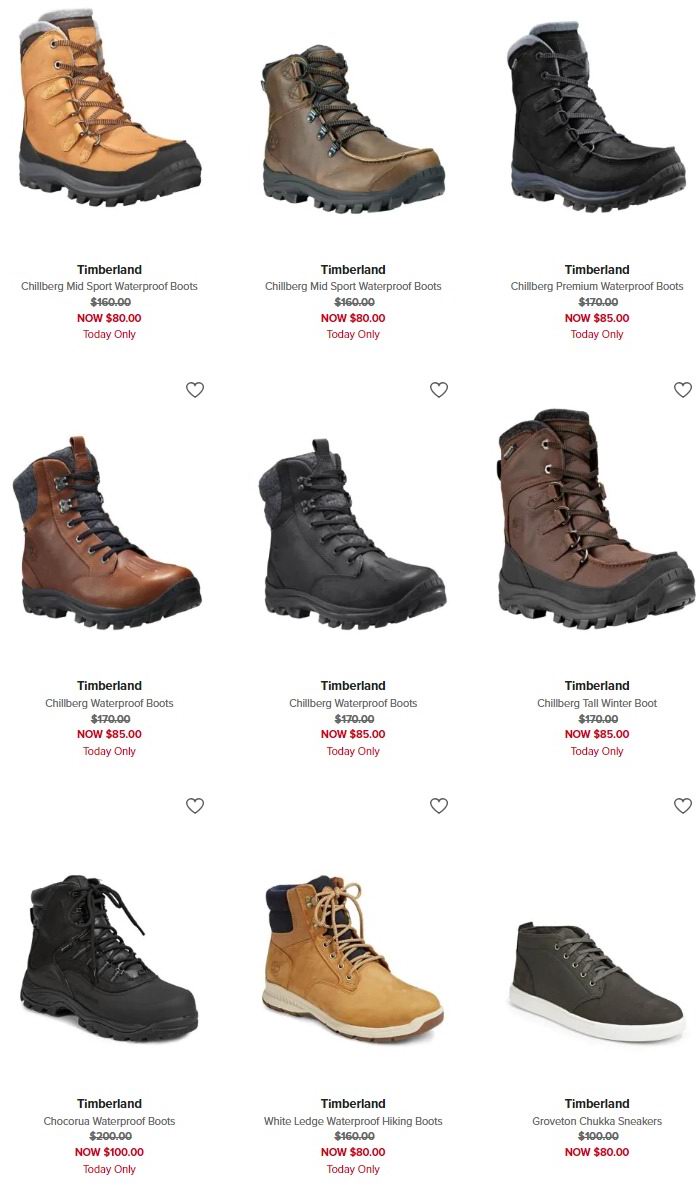700x1192 pixels.
Task: View black Chillberg Premium Waterproof Boots photo
Action: [597, 116]
